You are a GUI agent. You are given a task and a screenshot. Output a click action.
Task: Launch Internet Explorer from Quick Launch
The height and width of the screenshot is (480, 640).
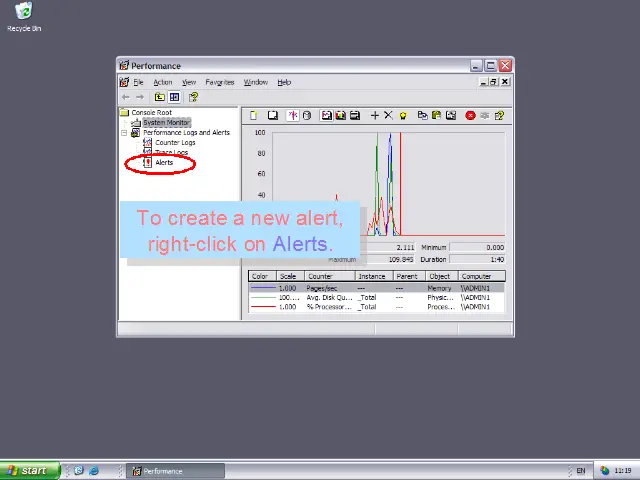click(x=94, y=471)
